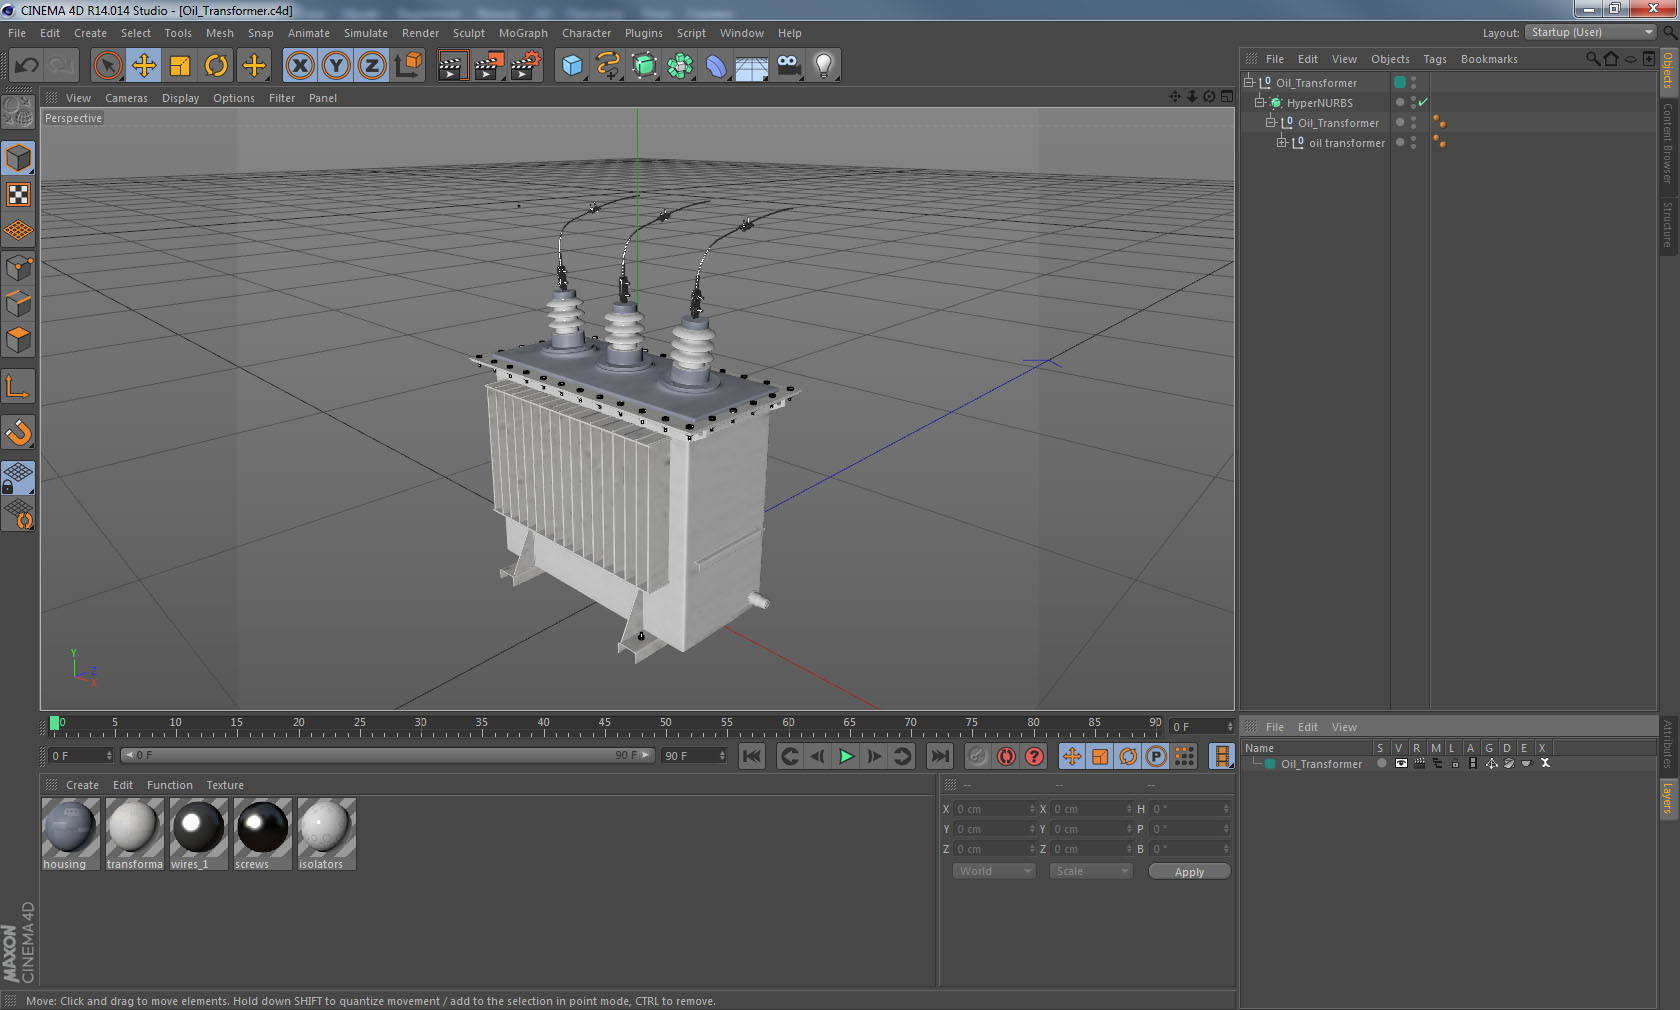Open the Simulate menu
This screenshot has height=1010, width=1680.
click(366, 33)
